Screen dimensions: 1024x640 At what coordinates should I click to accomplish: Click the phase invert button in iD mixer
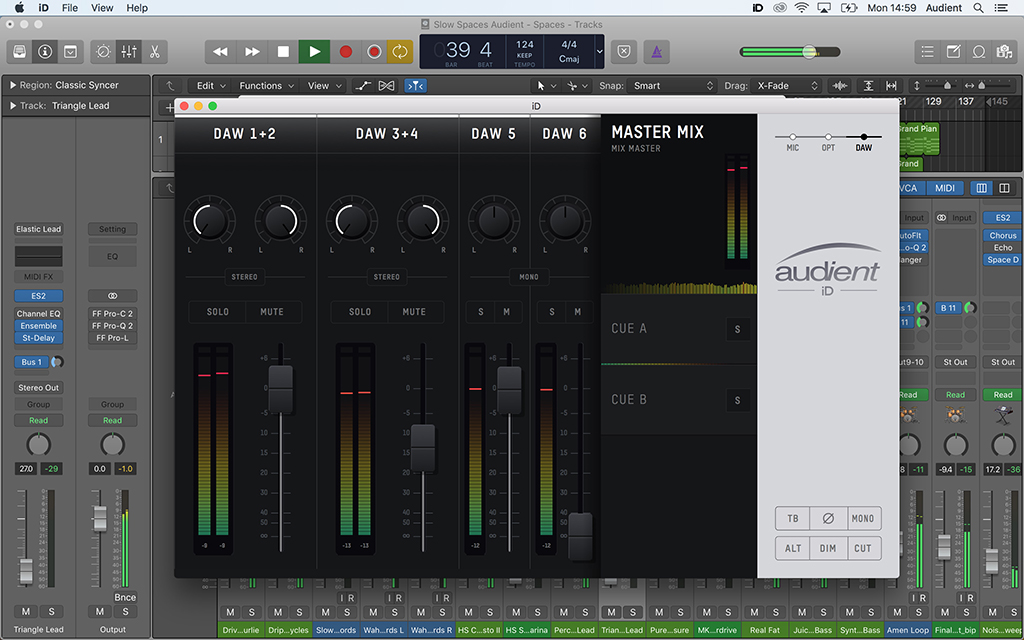827,519
